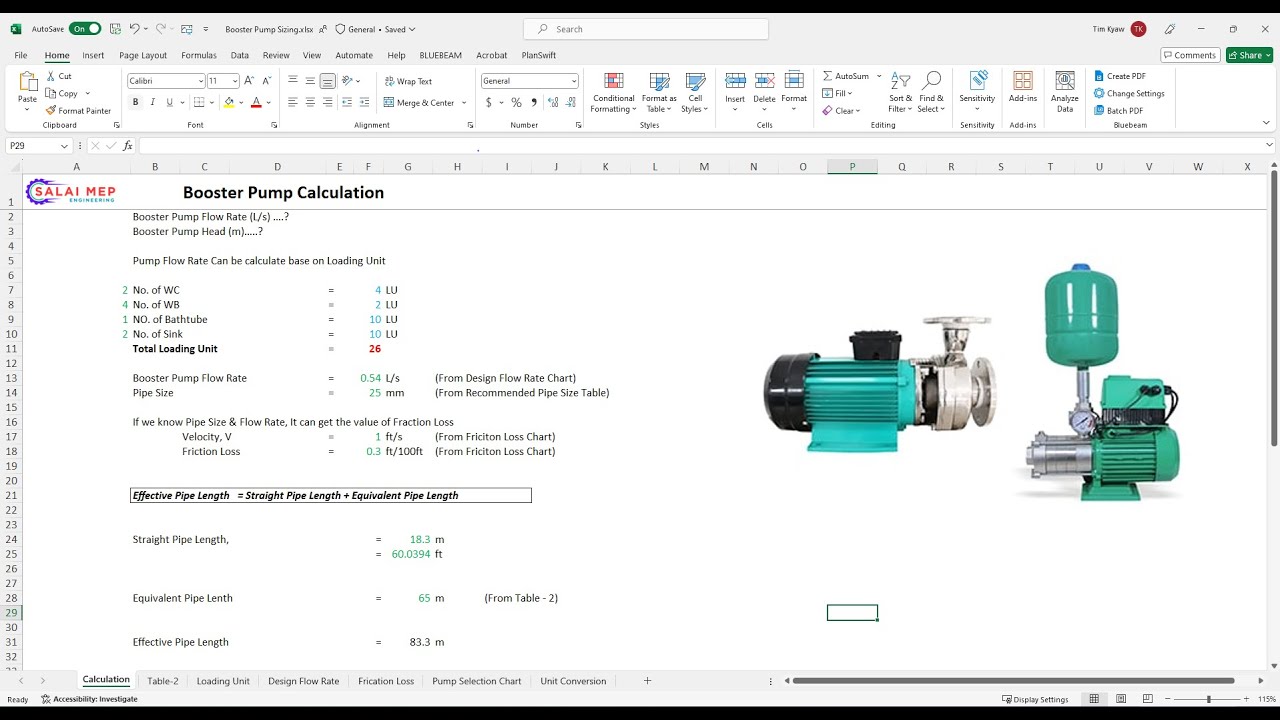Open Find & Select
The image size is (1280, 720).
931,92
